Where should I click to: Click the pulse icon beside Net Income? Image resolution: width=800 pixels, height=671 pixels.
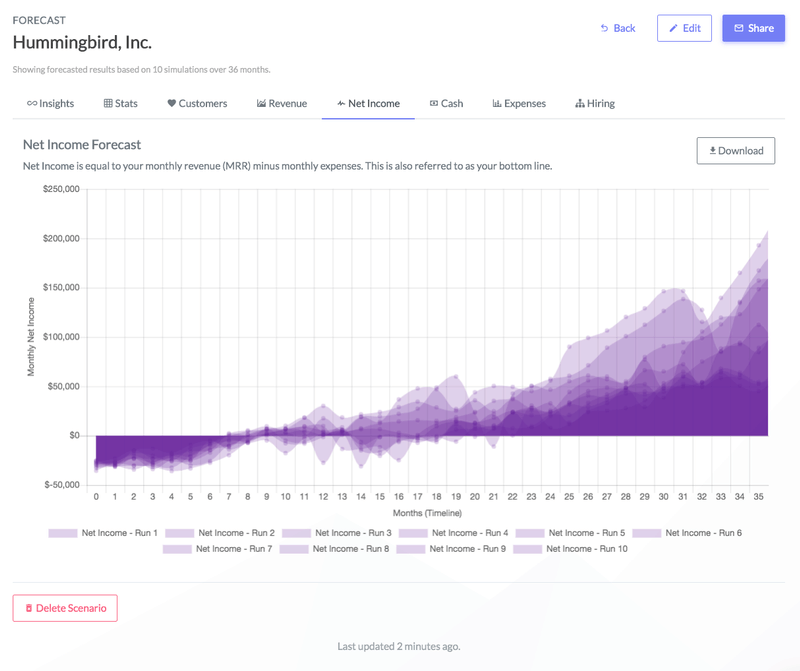(x=341, y=104)
